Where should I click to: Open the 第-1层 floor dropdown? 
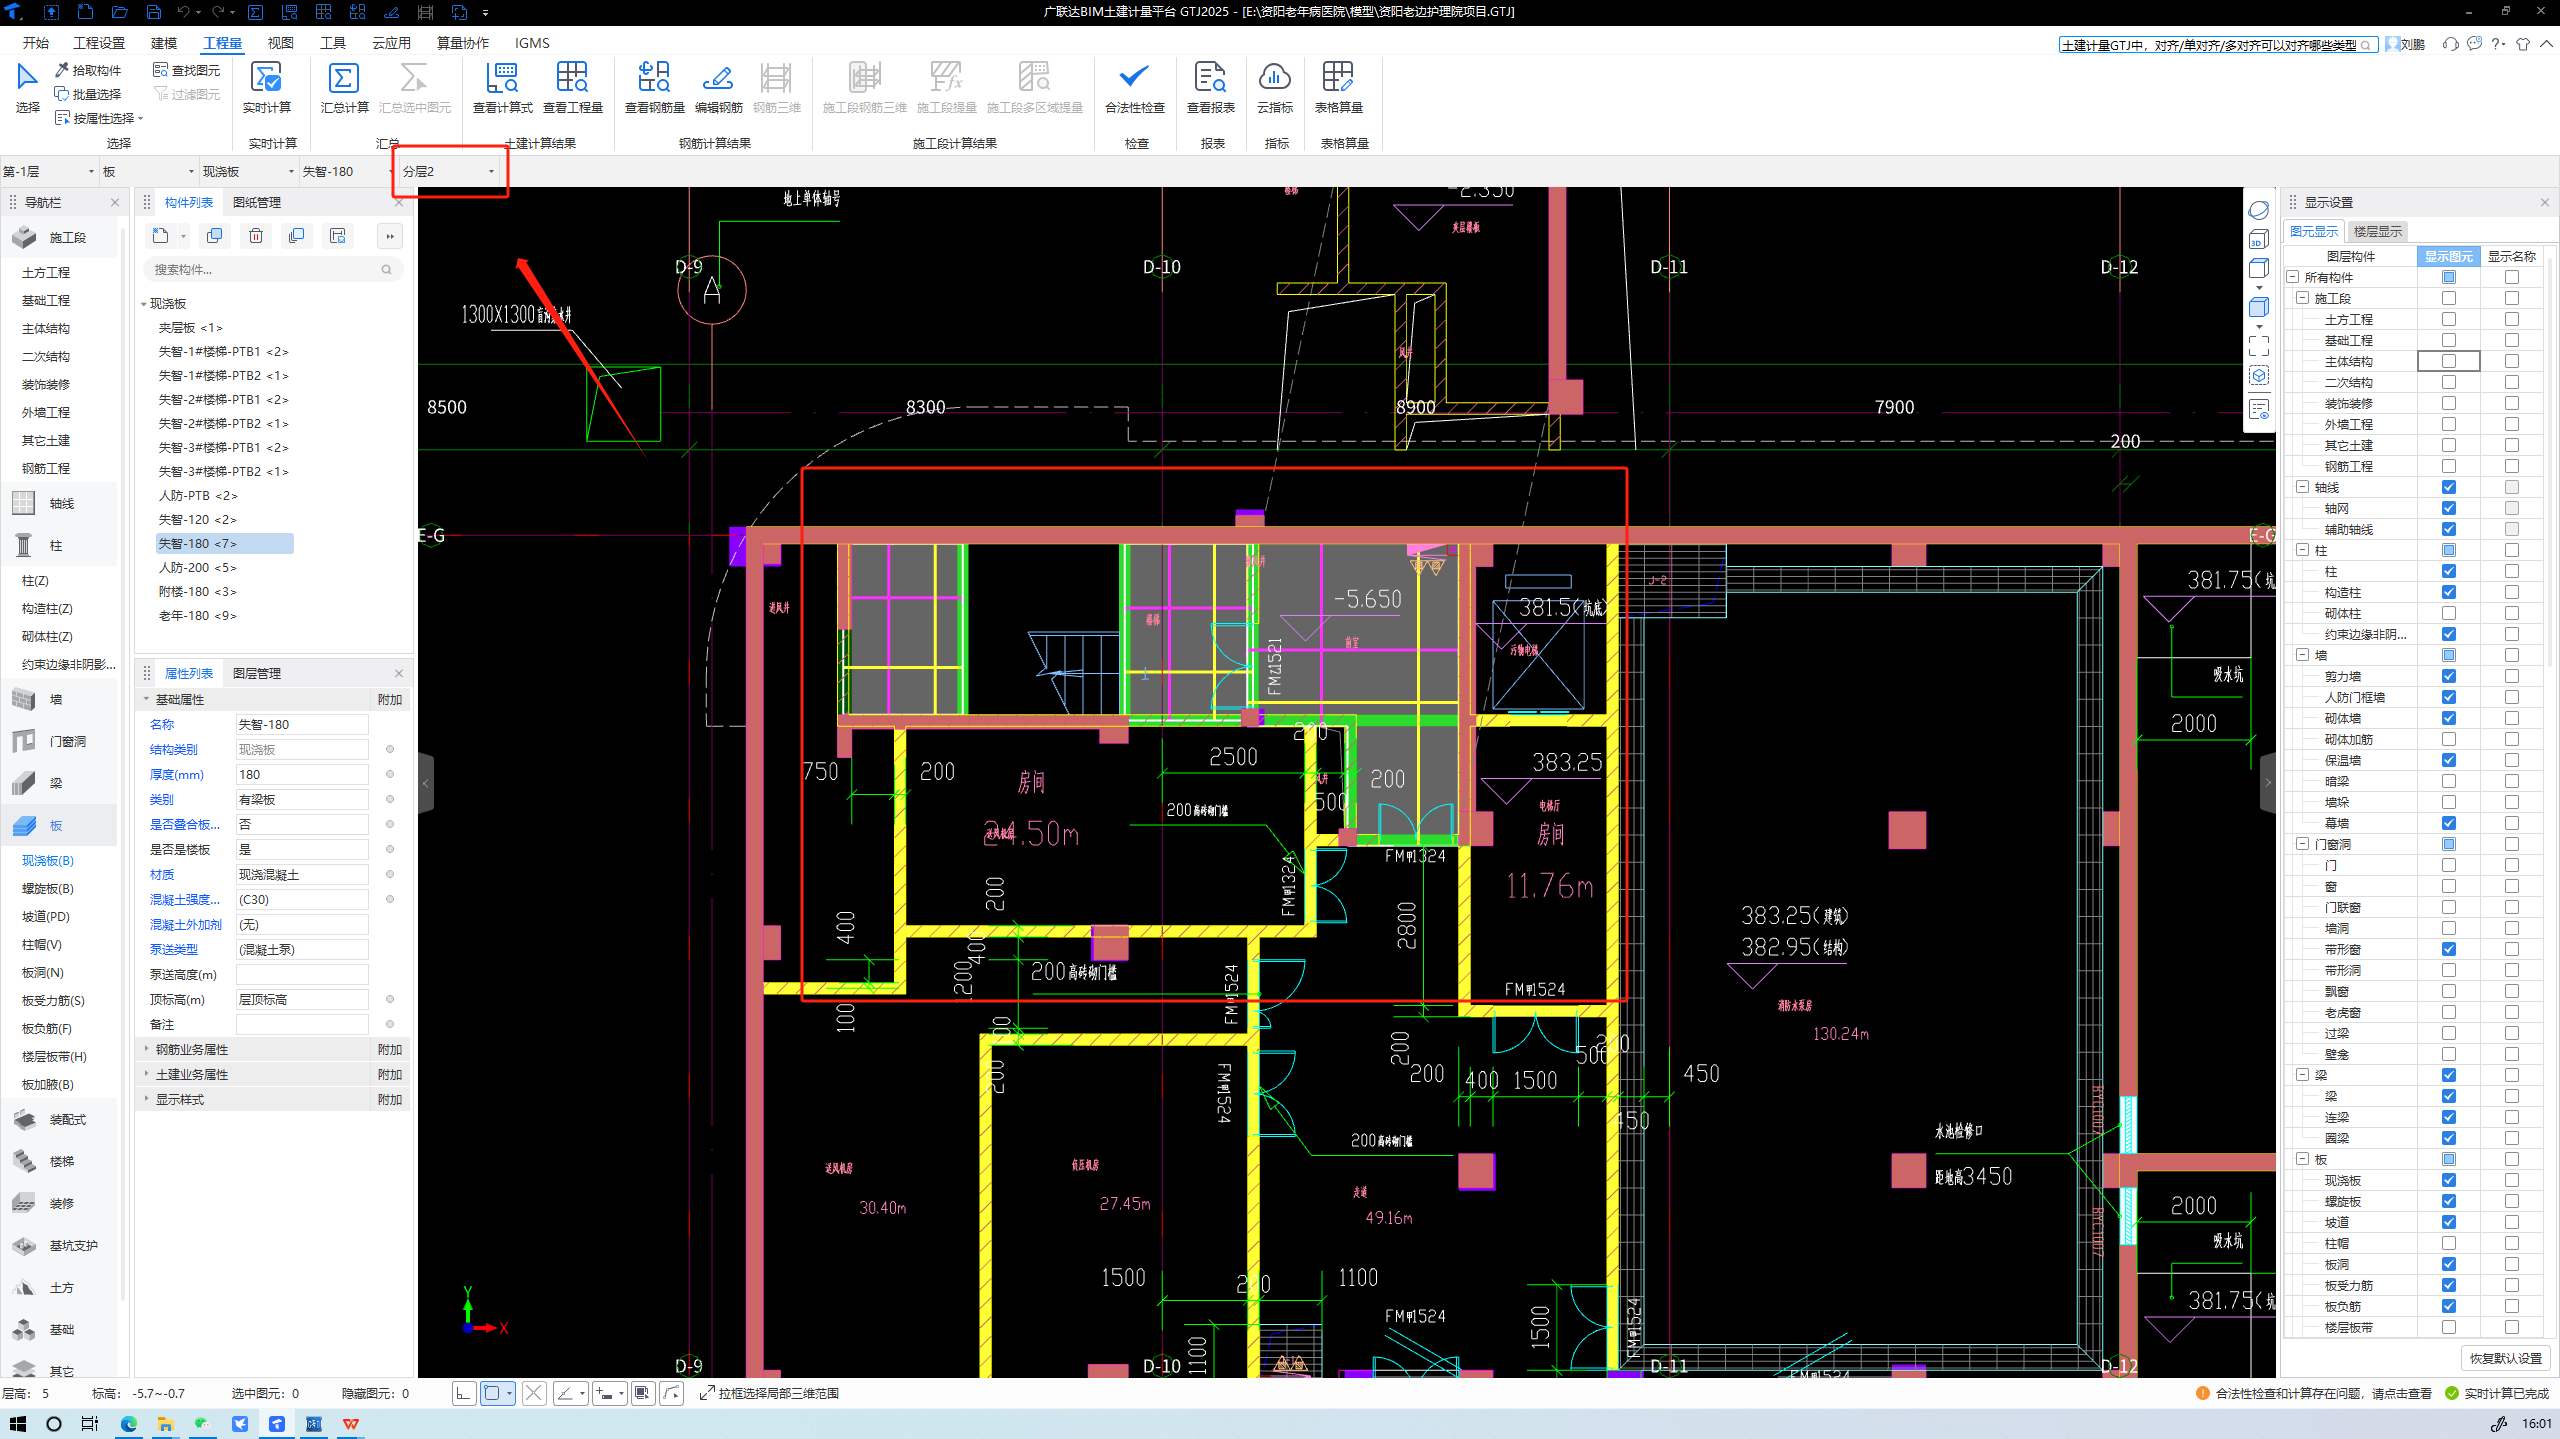(49, 172)
